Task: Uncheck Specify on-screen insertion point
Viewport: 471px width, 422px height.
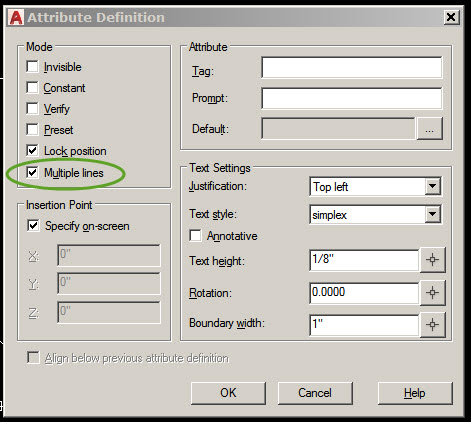Action: click(x=33, y=226)
